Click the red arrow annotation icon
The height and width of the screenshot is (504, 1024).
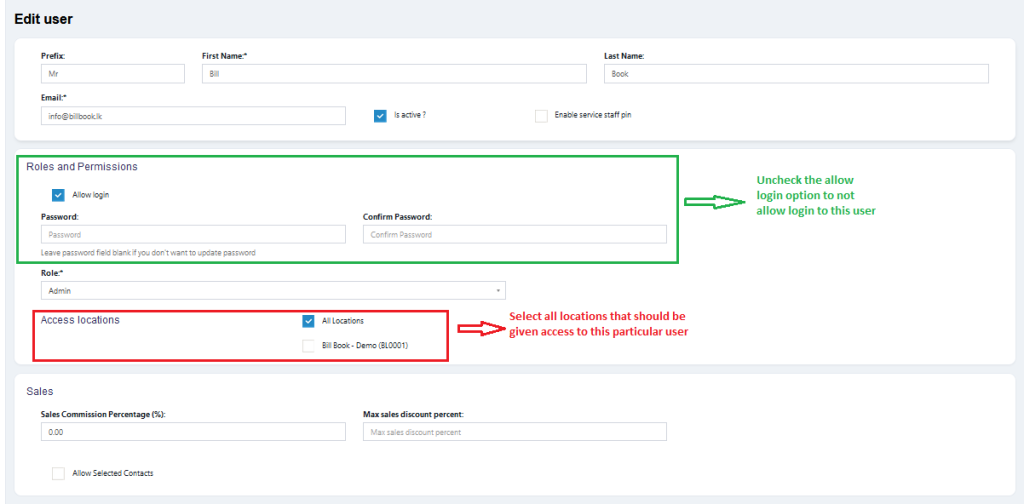click(479, 326)
